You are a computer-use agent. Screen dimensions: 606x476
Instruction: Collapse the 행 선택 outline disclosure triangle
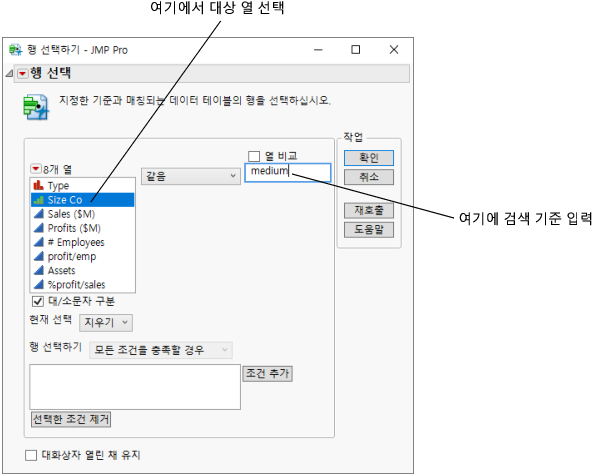[9, 73]
